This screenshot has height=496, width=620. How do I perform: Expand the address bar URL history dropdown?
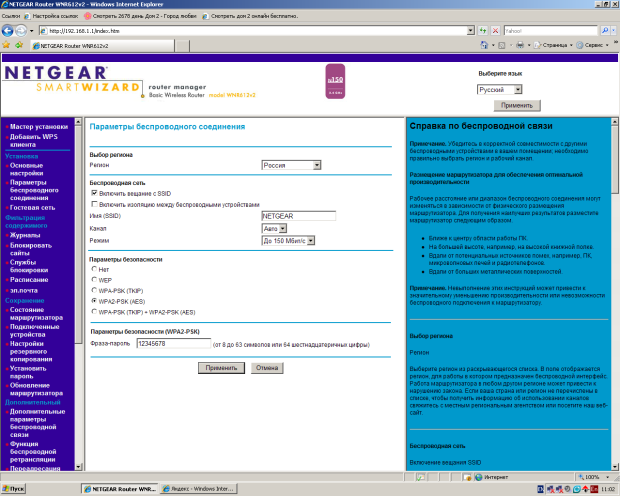pyautogui.click(x=471, y=30)
